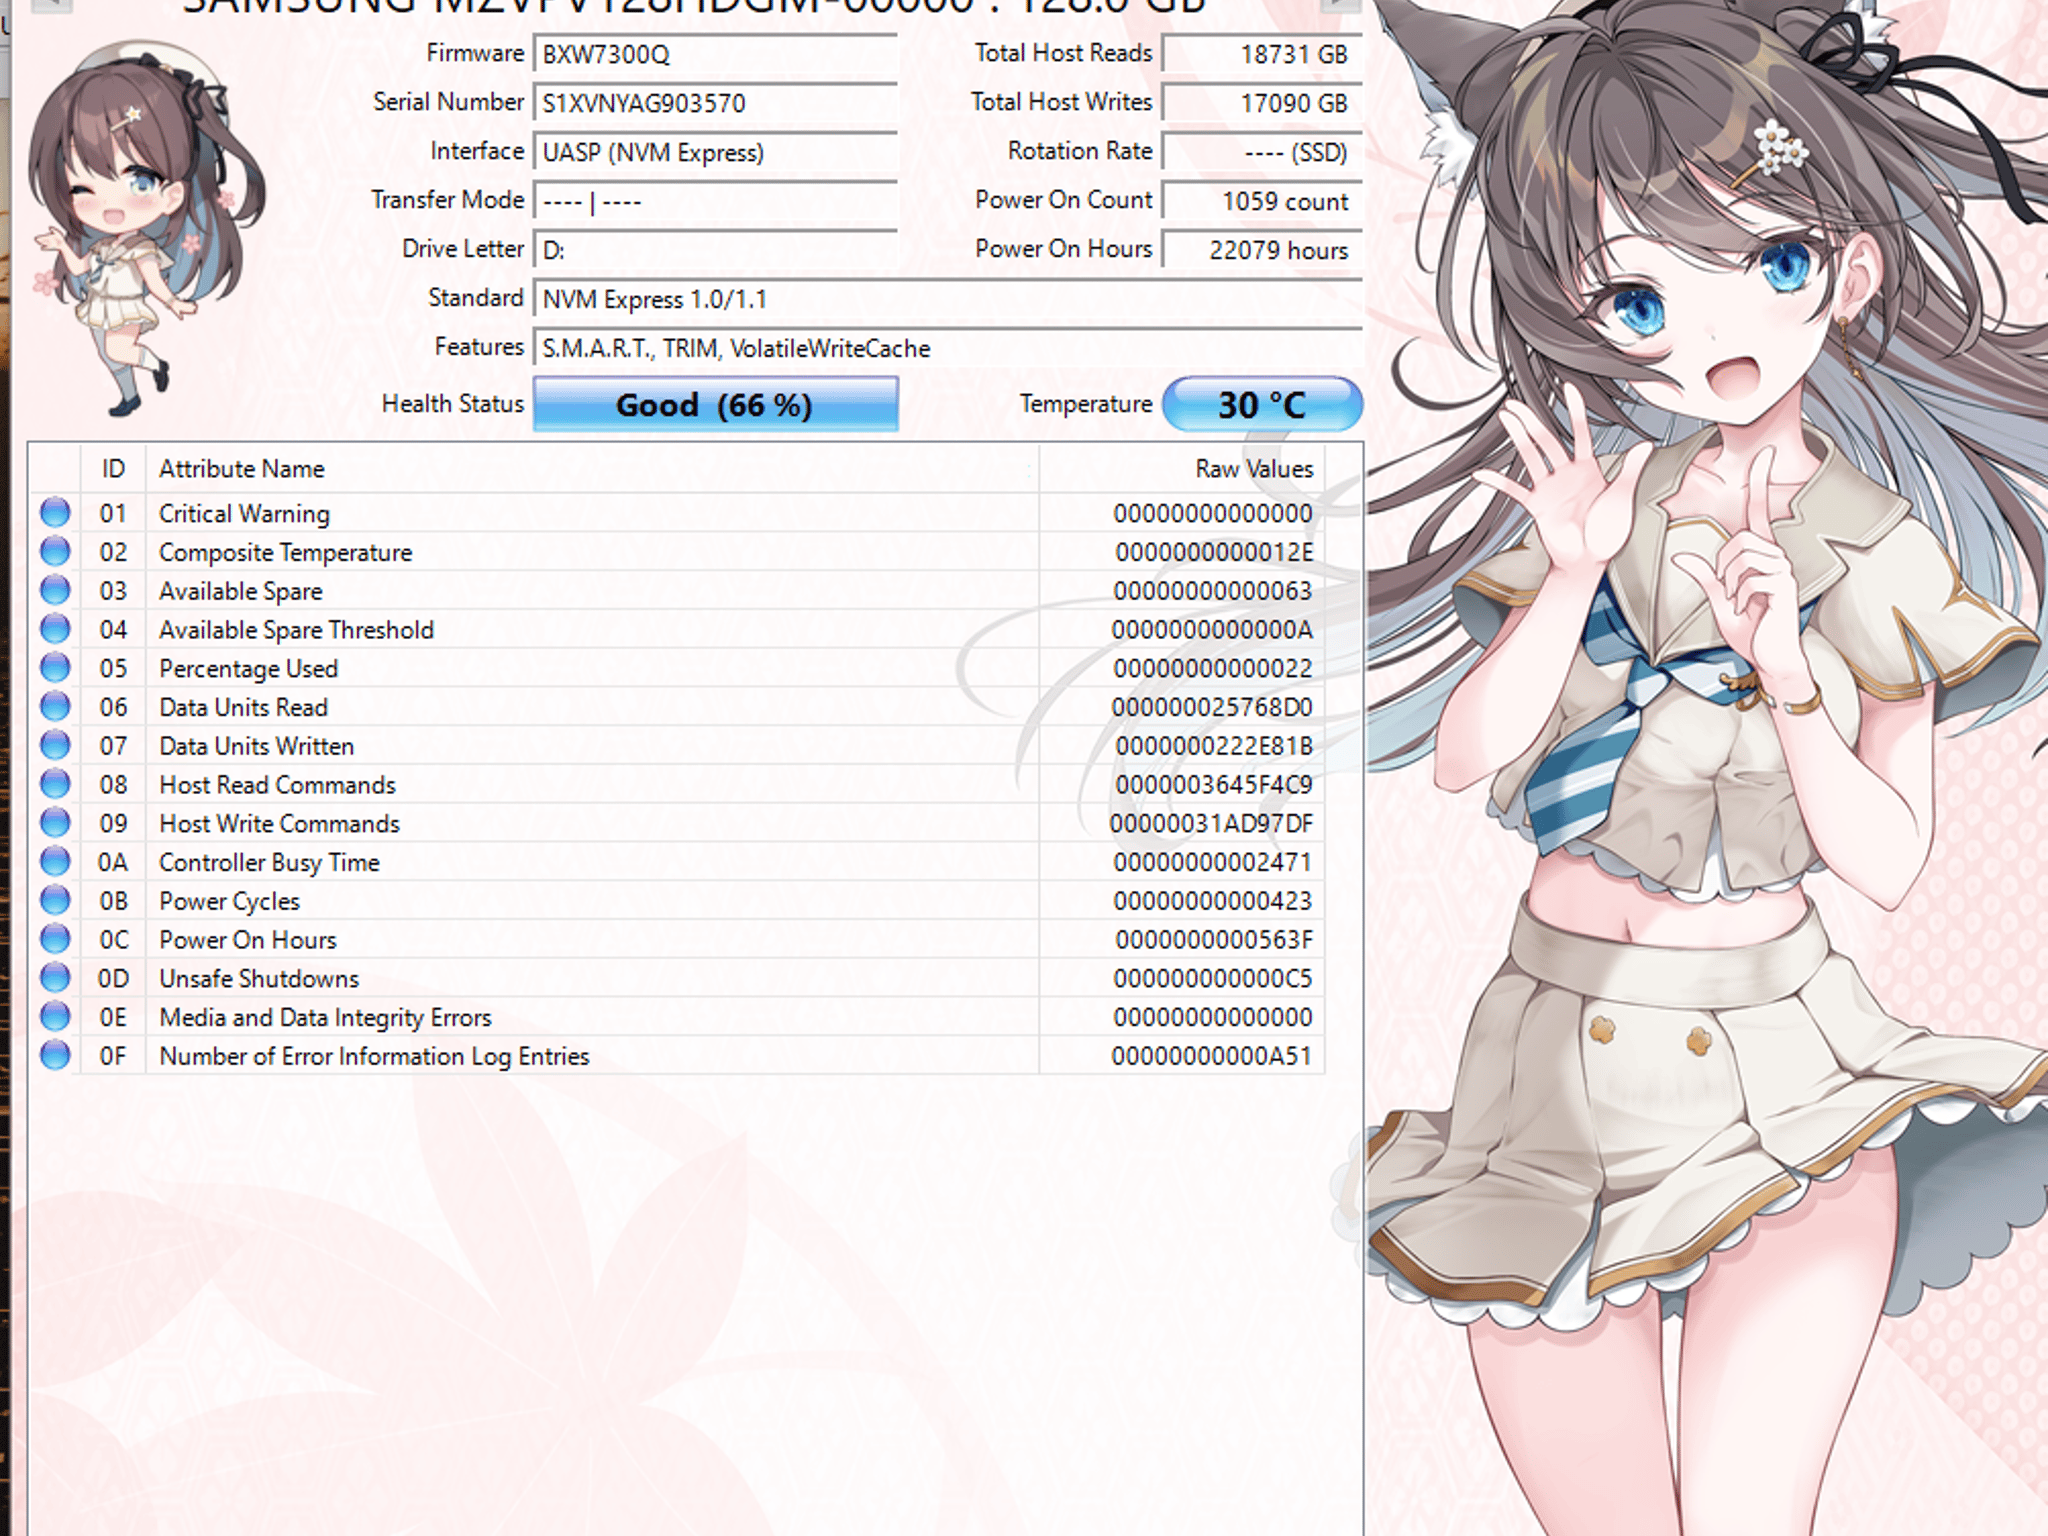Select status orb for Error Information Log Entries
Image resolution: width=2048 pixels, height=1536 pixels.
coord(55,1056)
